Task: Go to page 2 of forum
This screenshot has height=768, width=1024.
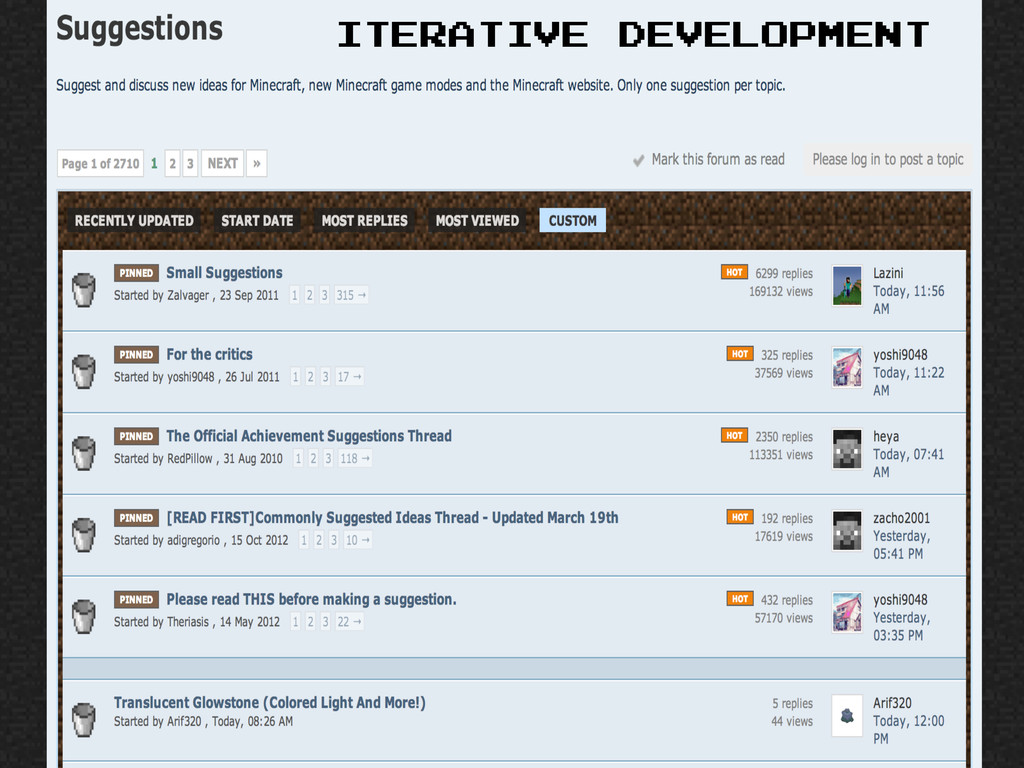Action: point(172,163)
